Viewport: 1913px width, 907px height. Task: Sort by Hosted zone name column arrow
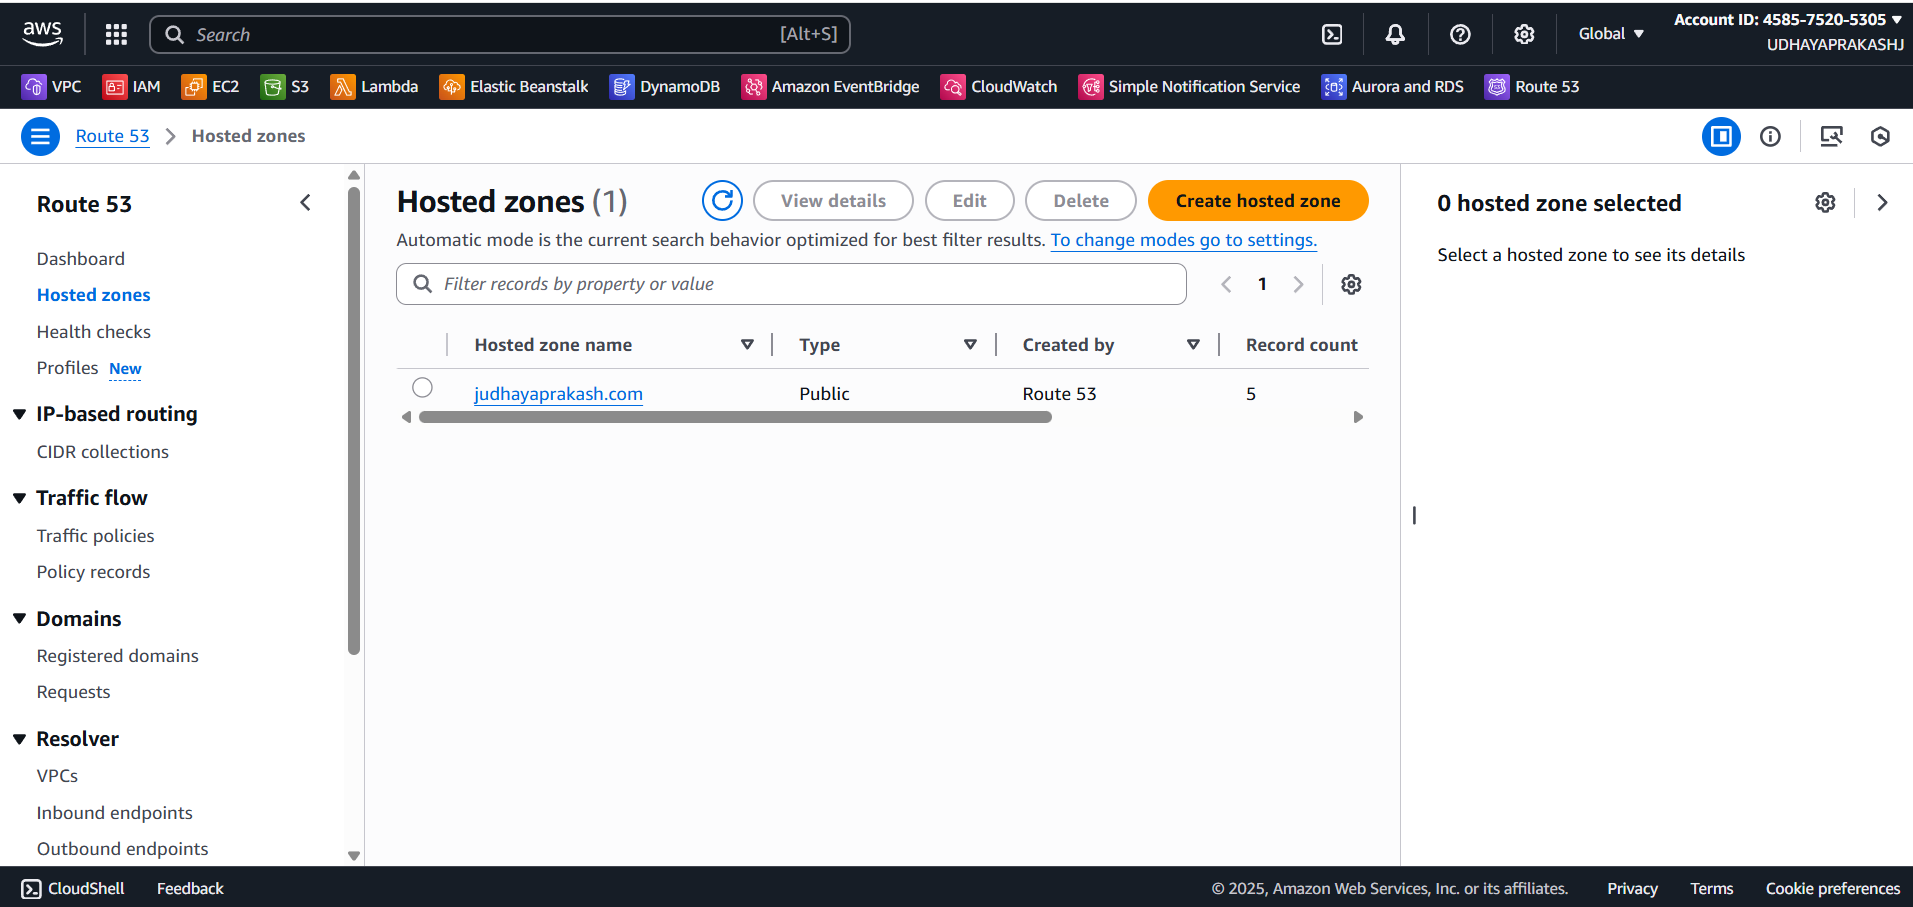point(747,345)
